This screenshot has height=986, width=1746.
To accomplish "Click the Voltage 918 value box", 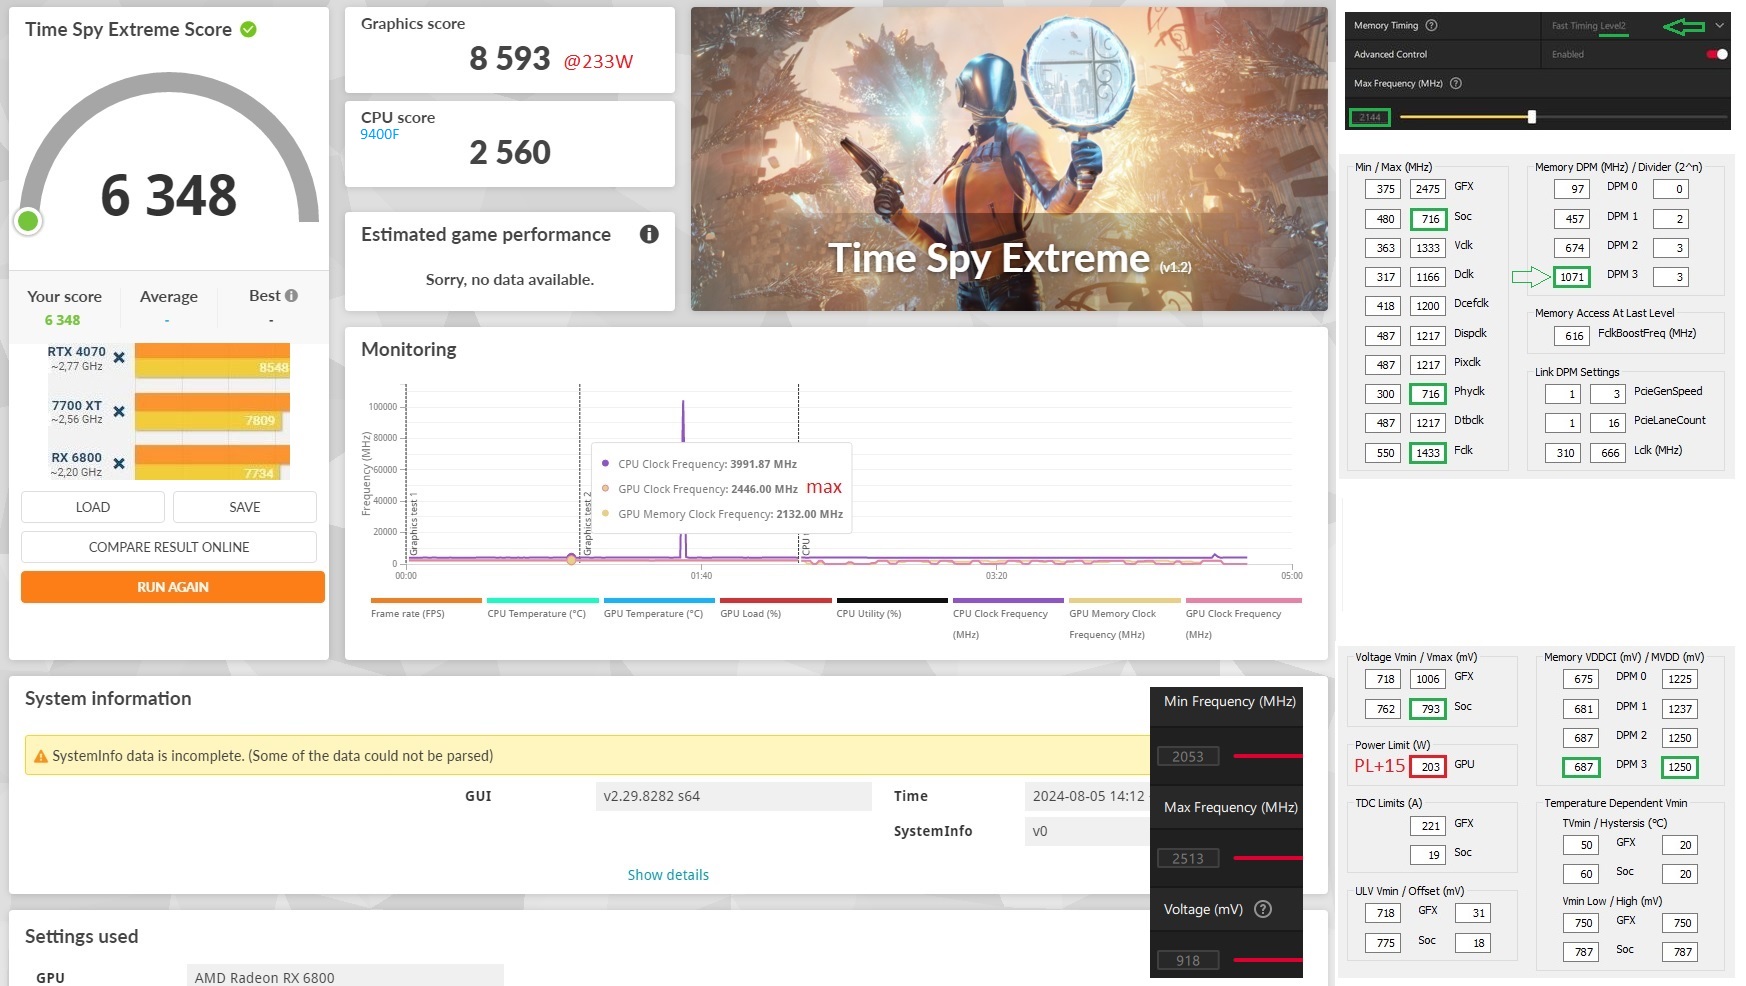I will 1188,960.
